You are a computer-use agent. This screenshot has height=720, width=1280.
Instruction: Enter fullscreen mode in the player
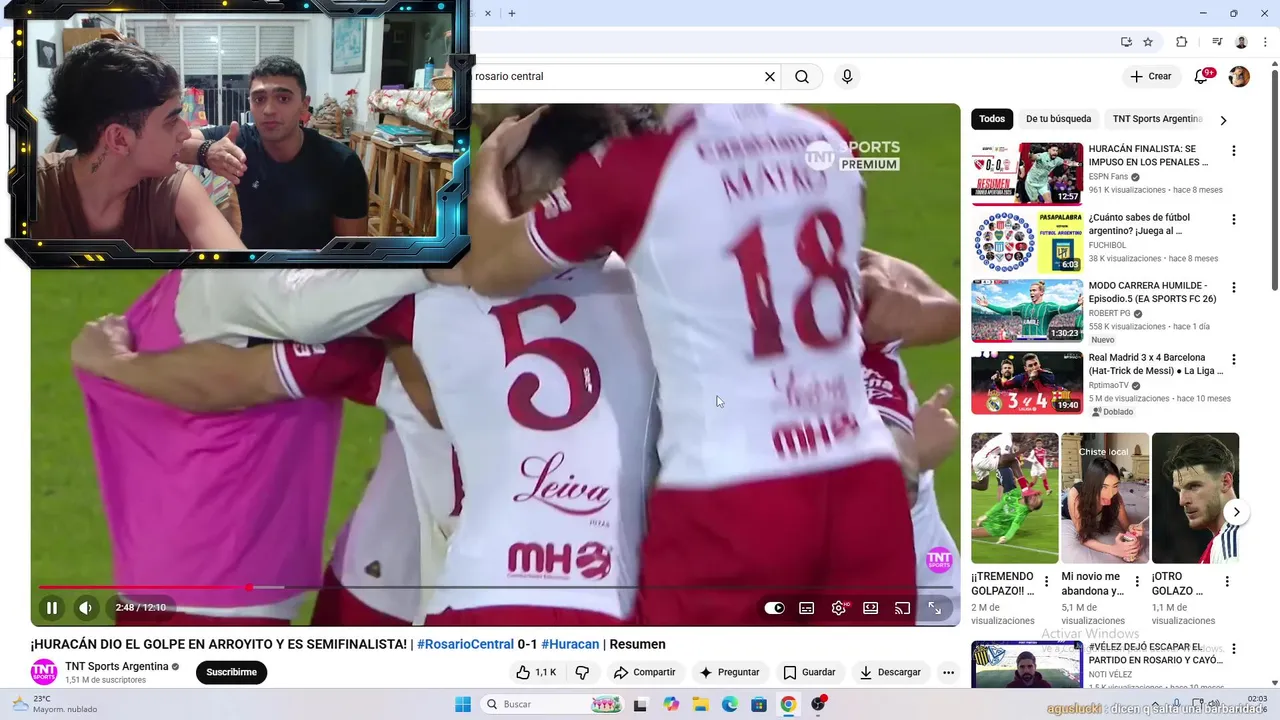[x=934, y=608]
